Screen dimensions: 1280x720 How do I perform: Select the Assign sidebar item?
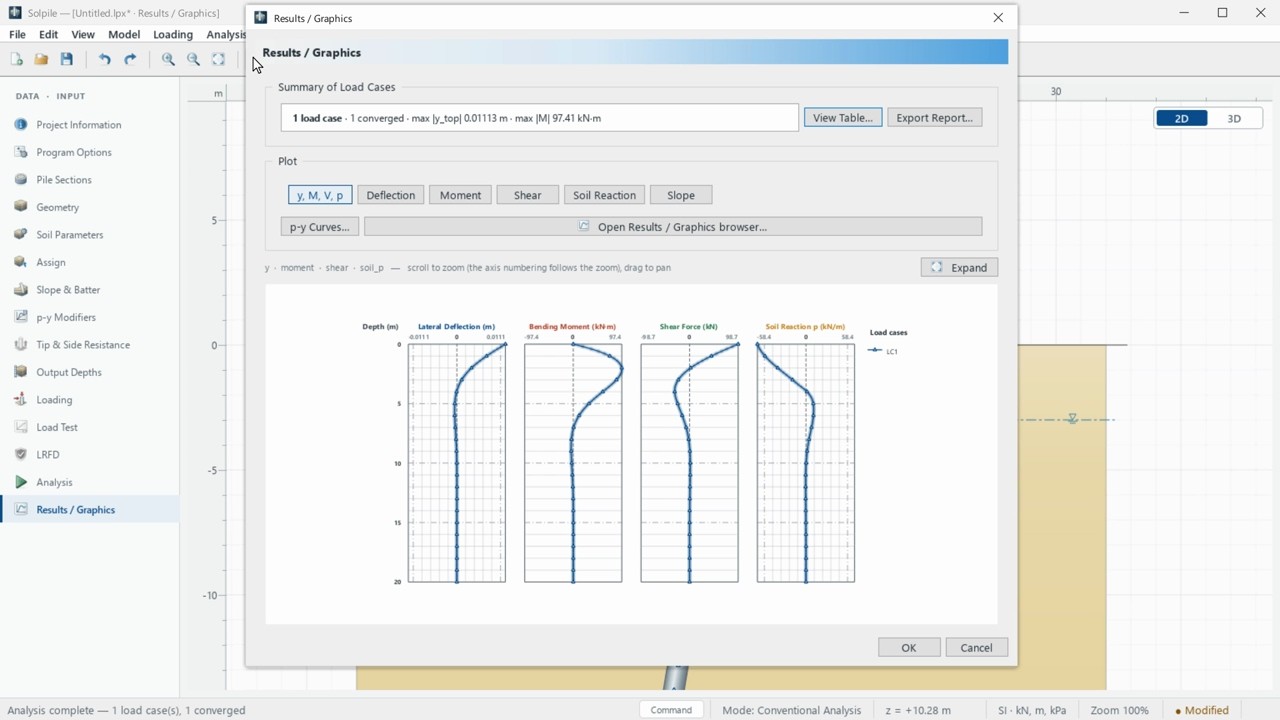(x=89, y=262)
